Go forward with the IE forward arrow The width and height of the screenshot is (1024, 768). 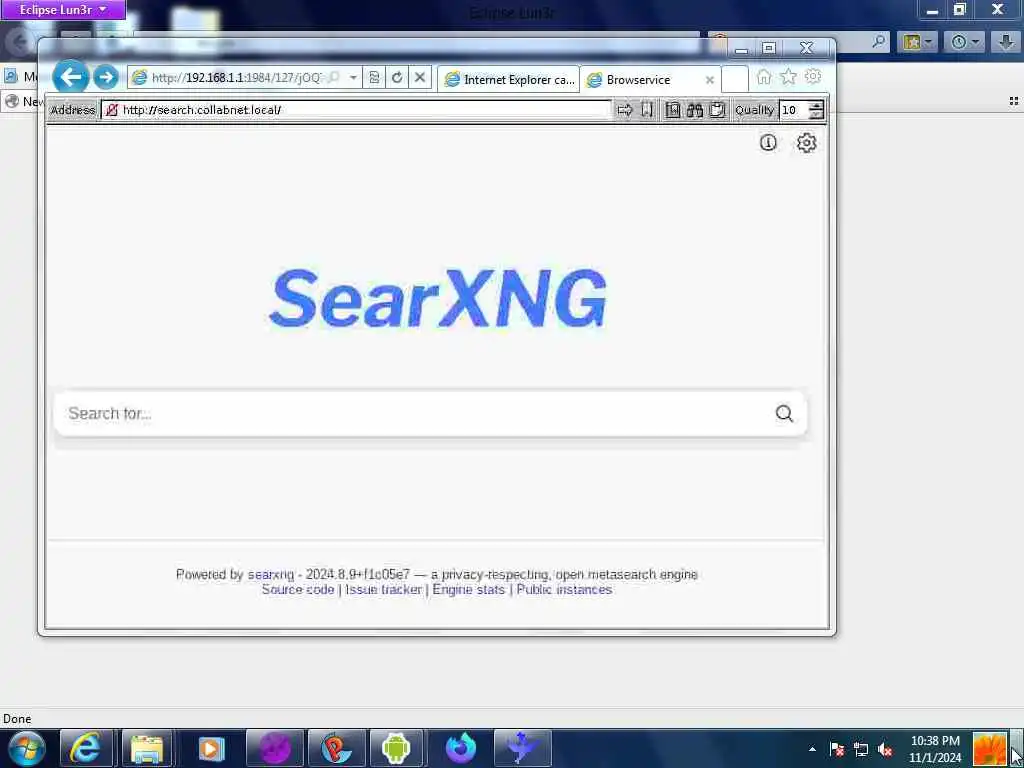click(x=106, y=78)
